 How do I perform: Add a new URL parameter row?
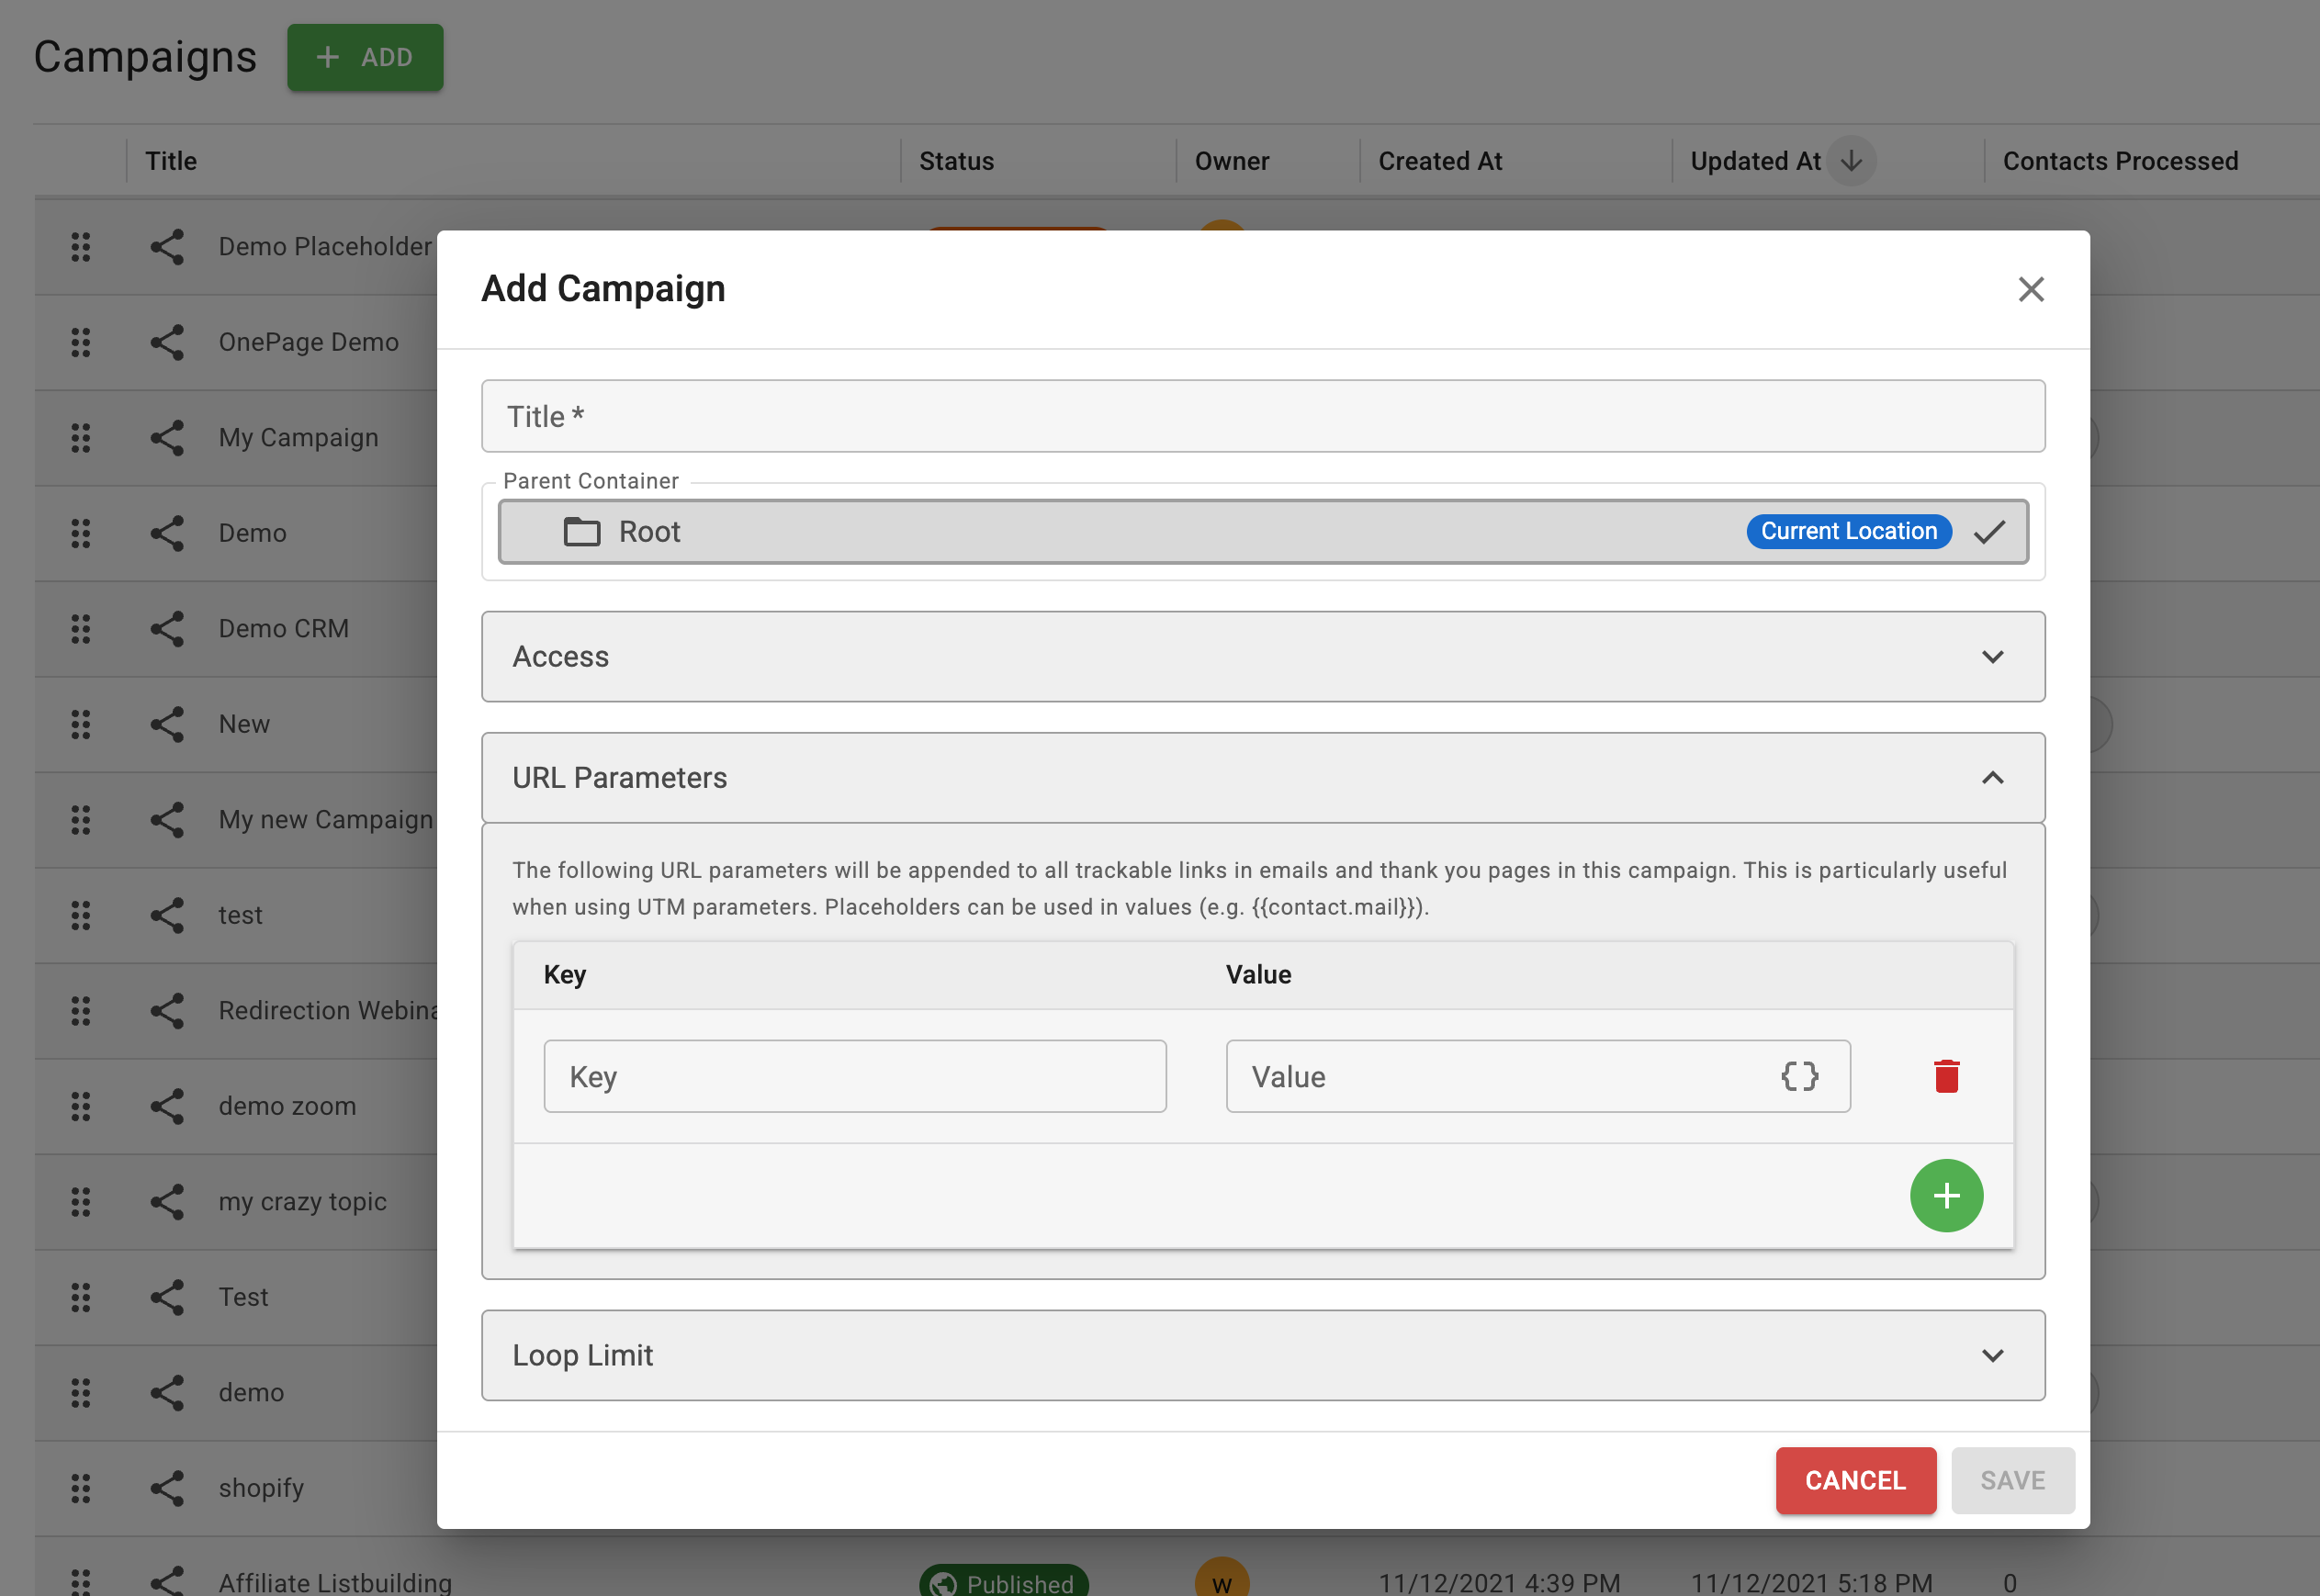click(x=1946, y=1195)
